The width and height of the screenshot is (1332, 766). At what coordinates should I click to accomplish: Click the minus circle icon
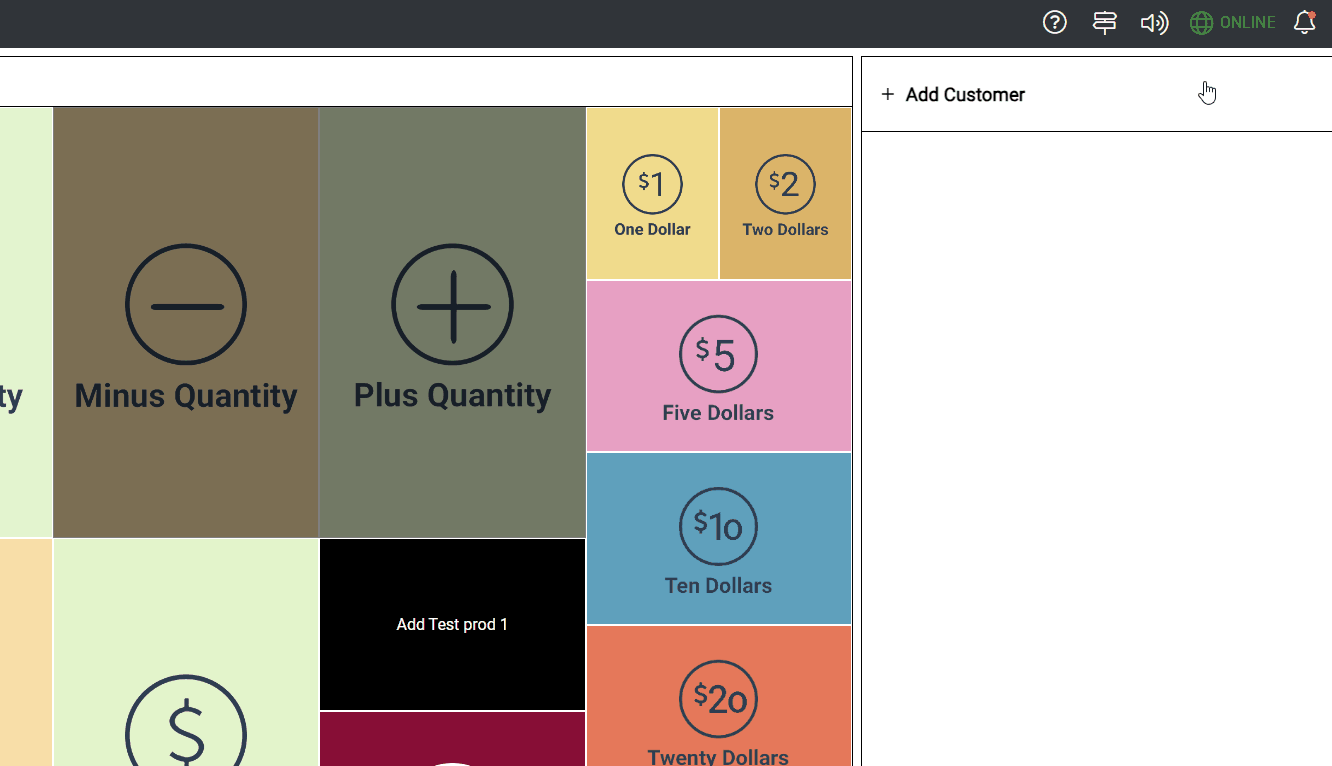186,304
